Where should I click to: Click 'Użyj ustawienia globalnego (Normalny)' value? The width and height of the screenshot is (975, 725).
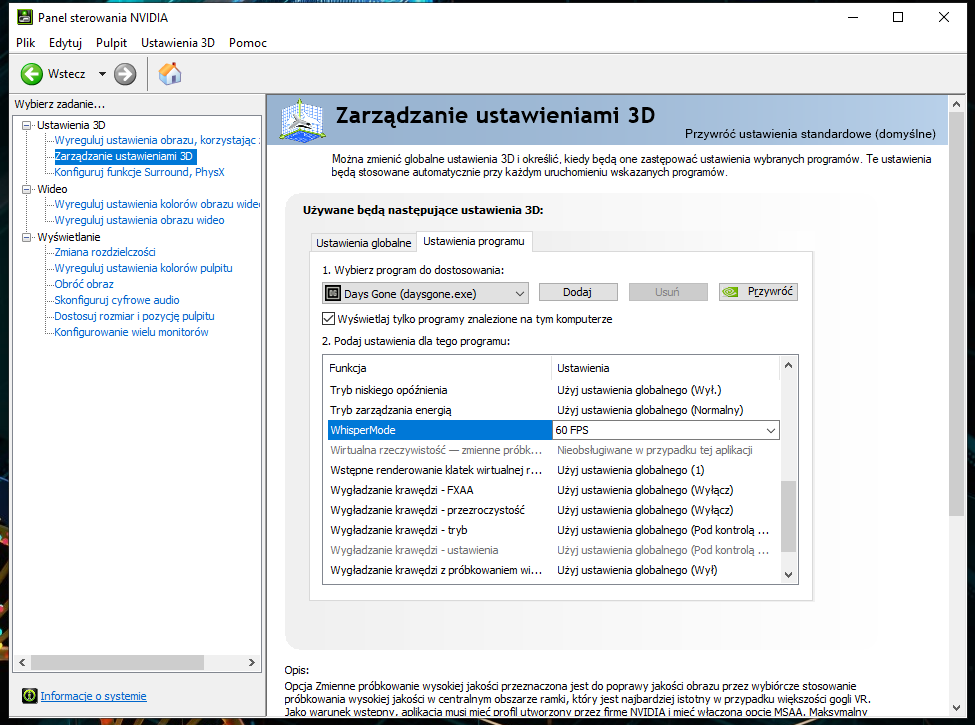click(650, 410)
